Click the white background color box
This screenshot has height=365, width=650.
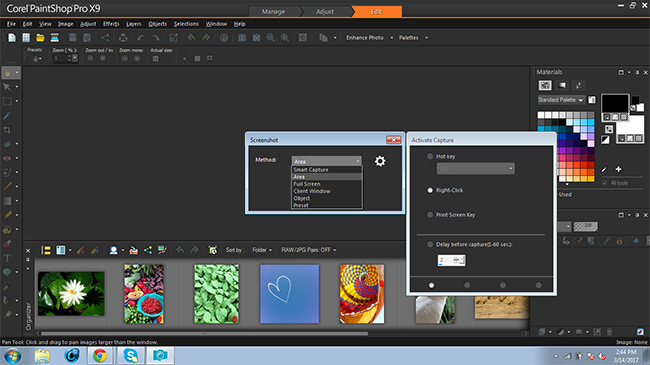[x=631, y=129]
